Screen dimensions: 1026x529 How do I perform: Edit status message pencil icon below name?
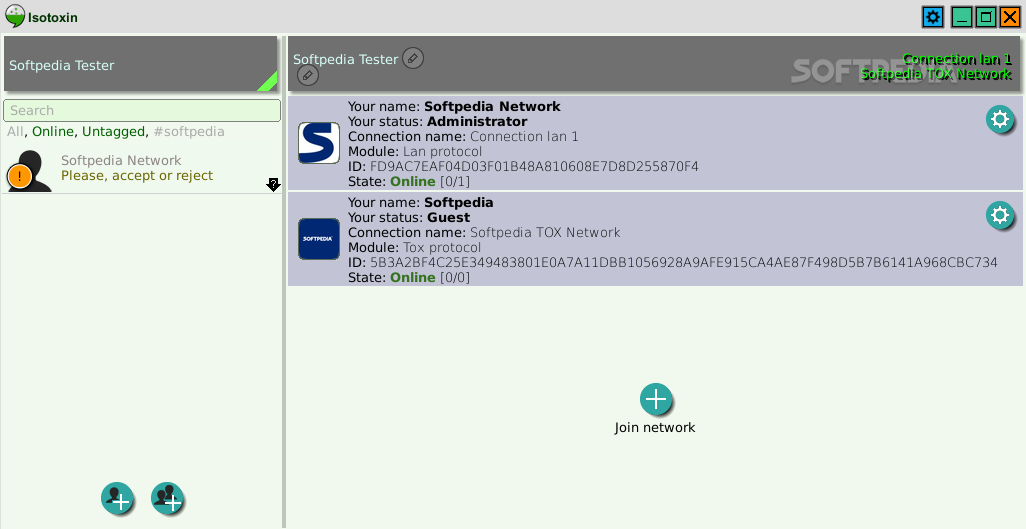click(x=308, y=75)
